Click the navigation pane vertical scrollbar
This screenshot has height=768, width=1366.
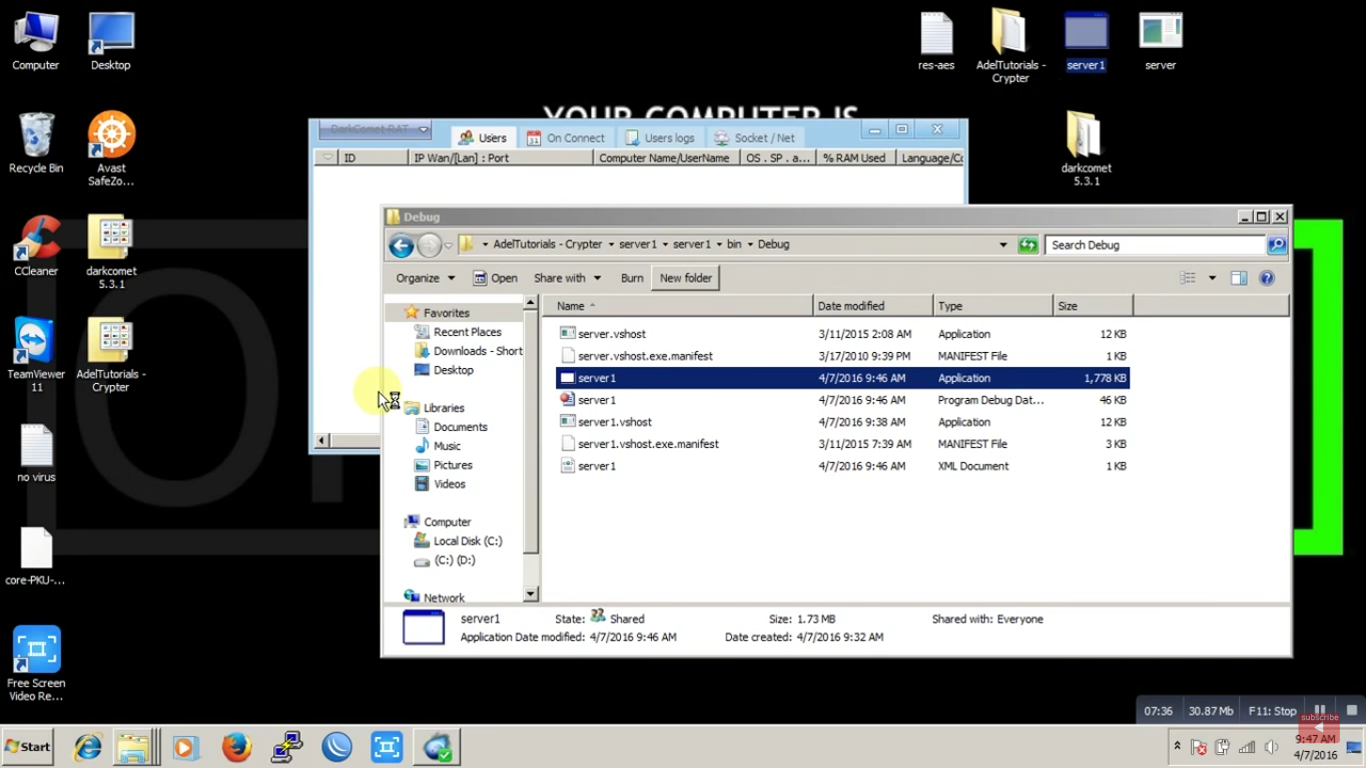point(531,432)
